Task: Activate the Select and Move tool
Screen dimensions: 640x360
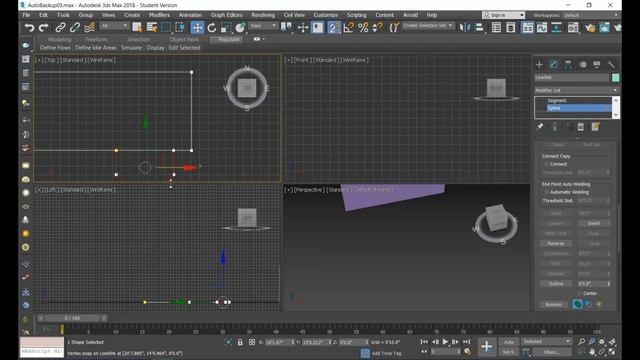Action: tap(197, 28)
